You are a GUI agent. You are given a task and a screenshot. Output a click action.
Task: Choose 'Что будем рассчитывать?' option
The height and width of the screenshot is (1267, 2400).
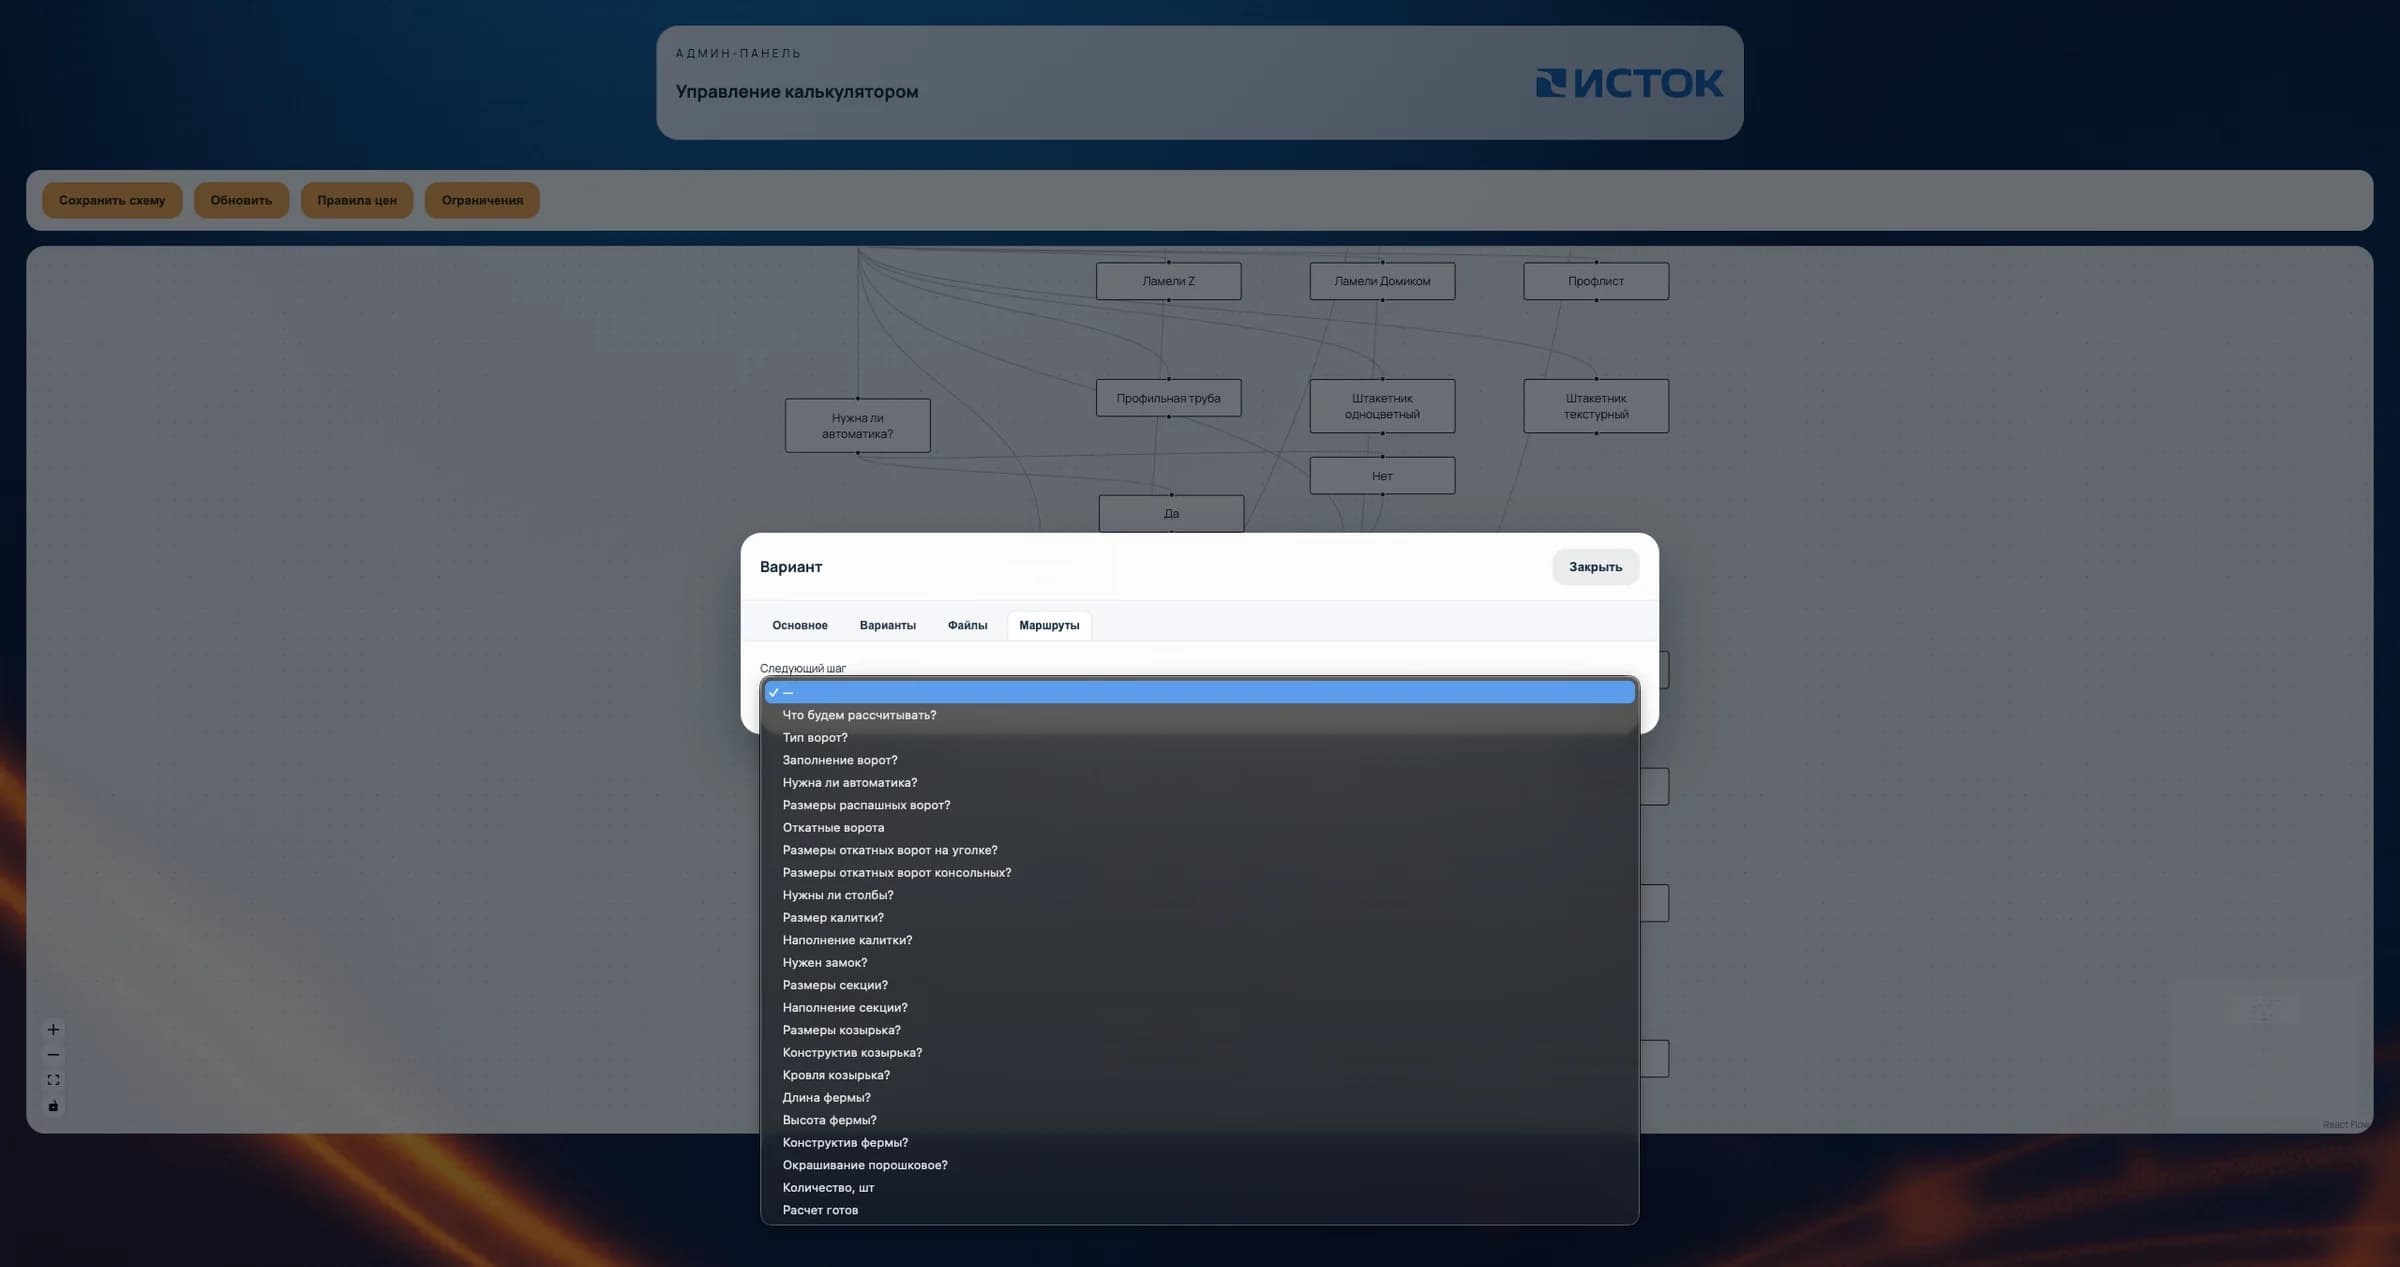(1200, 715)
